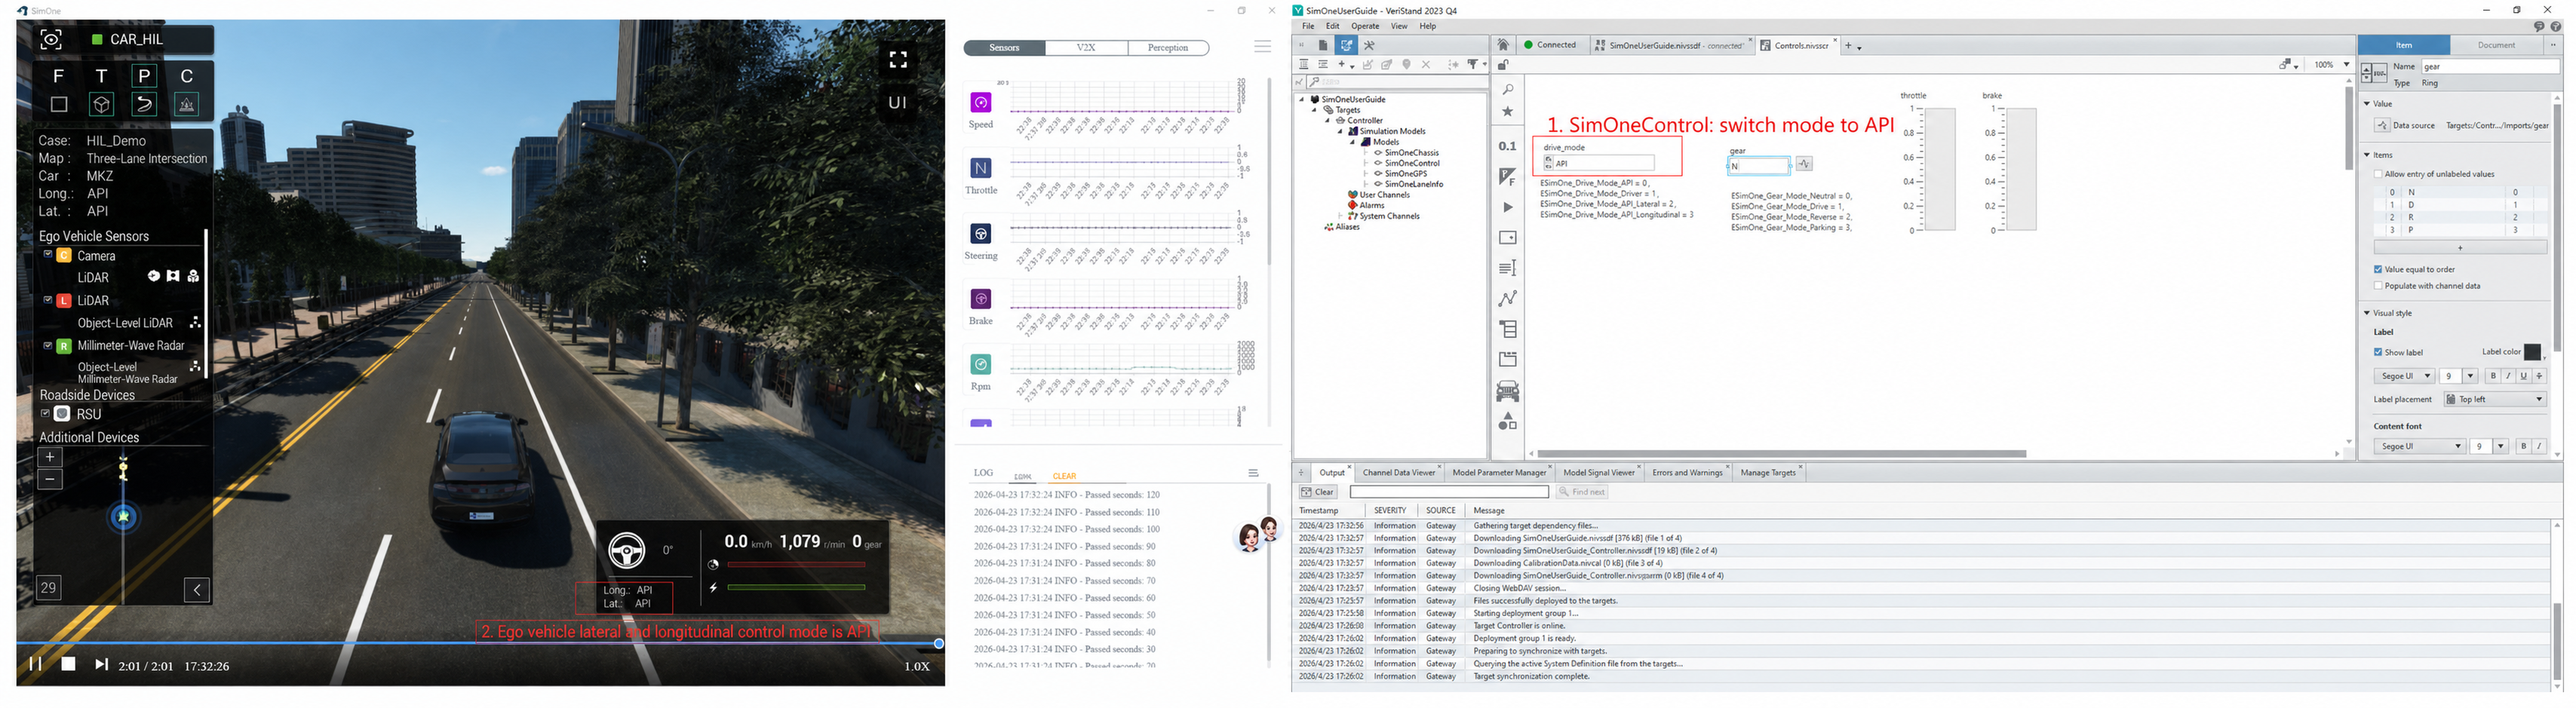
Task: Check Allow entry of unlabeled values
Action: 2379,174
